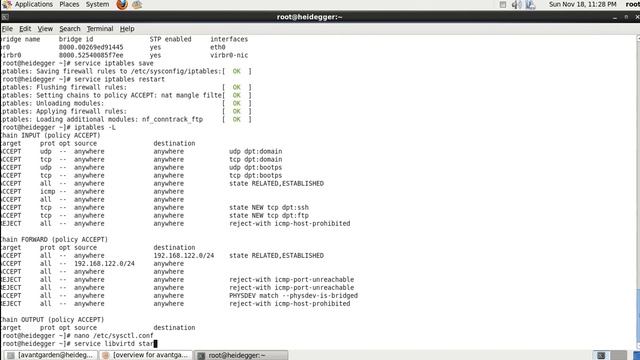Image resolution: width=640 pixels, height=360 pixels.
Task: Click the volume icon in the panel
Action: 517,4
